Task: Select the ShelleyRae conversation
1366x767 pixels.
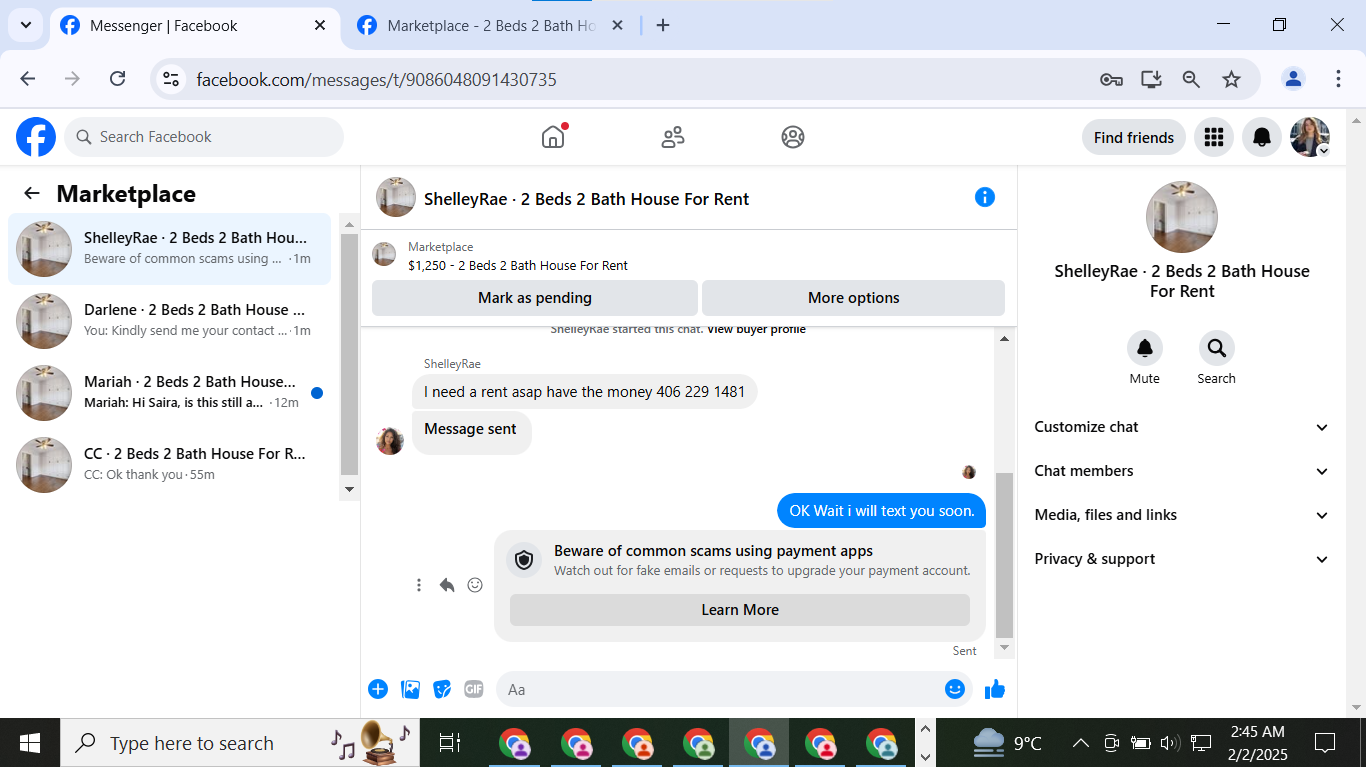Action: pos(170,249)
